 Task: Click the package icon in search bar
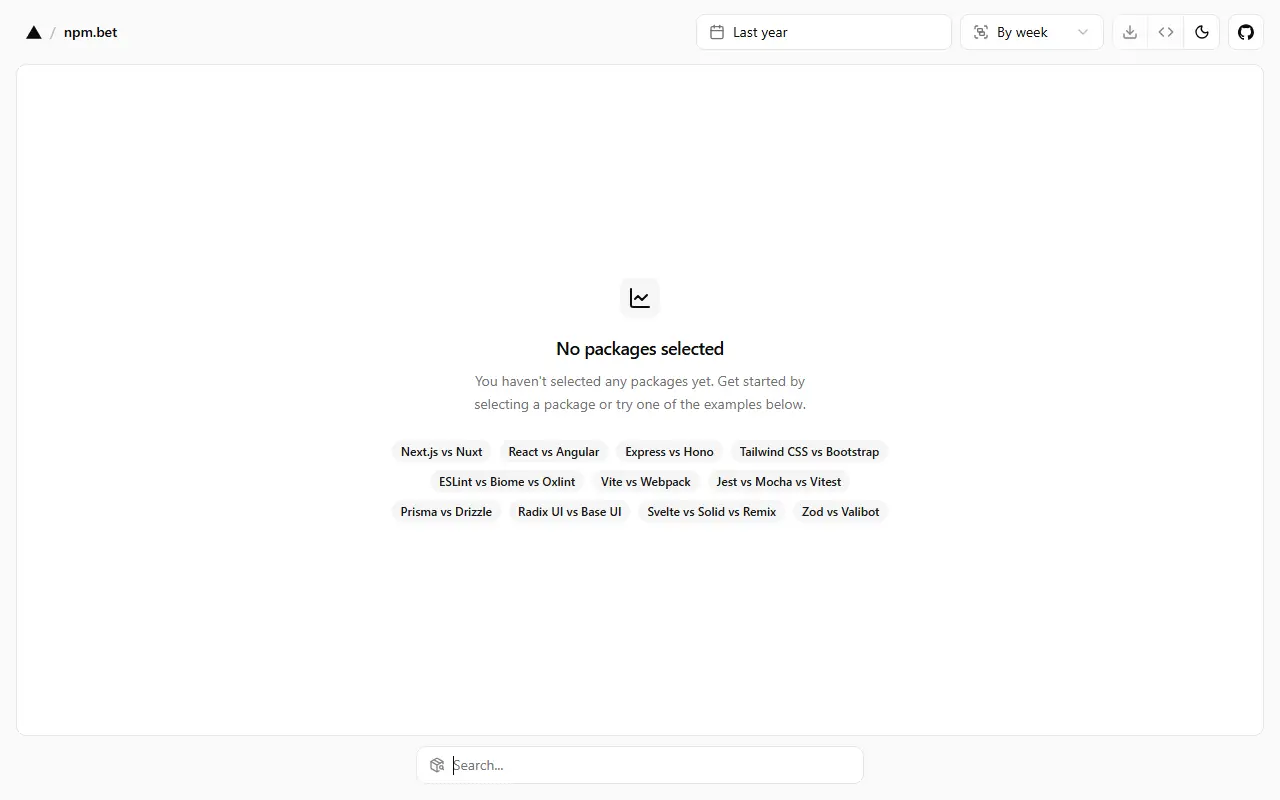(x=437, y=765)
